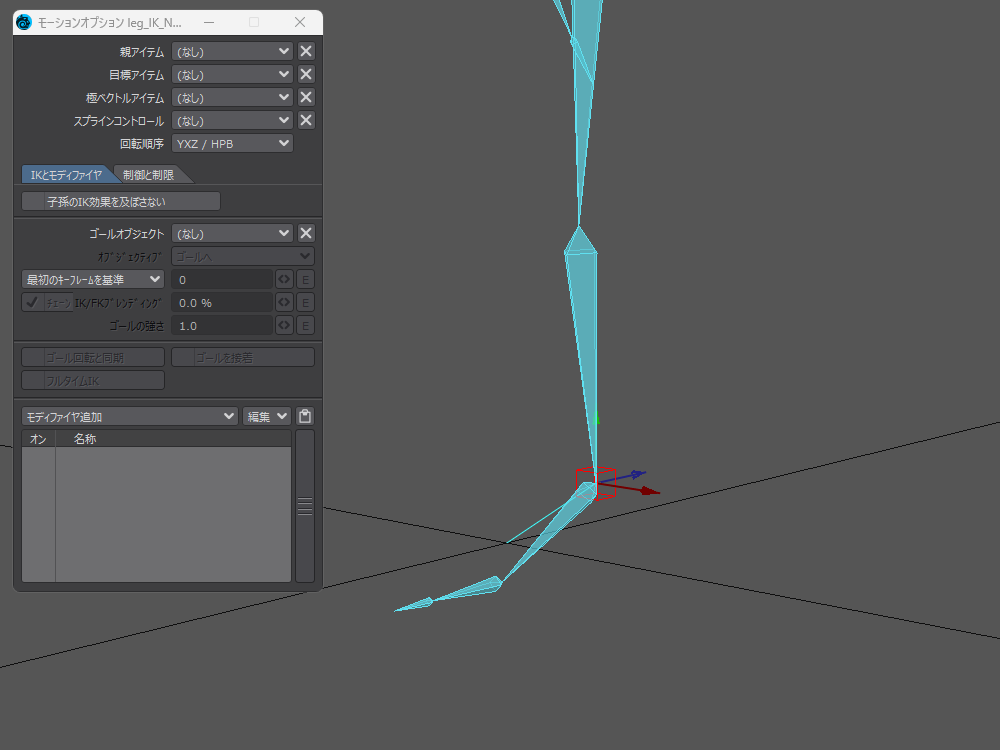This screenshot has height=750, width=1000.
Task: Toggle the チェーン IK/FK checkbox
Action: tap(32, 302)
